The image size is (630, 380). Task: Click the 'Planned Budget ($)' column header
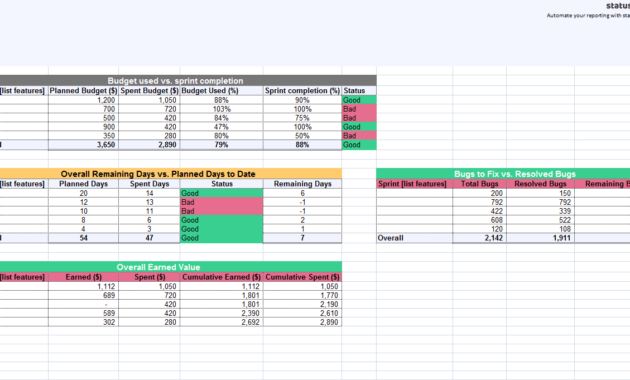coord(83,90)
